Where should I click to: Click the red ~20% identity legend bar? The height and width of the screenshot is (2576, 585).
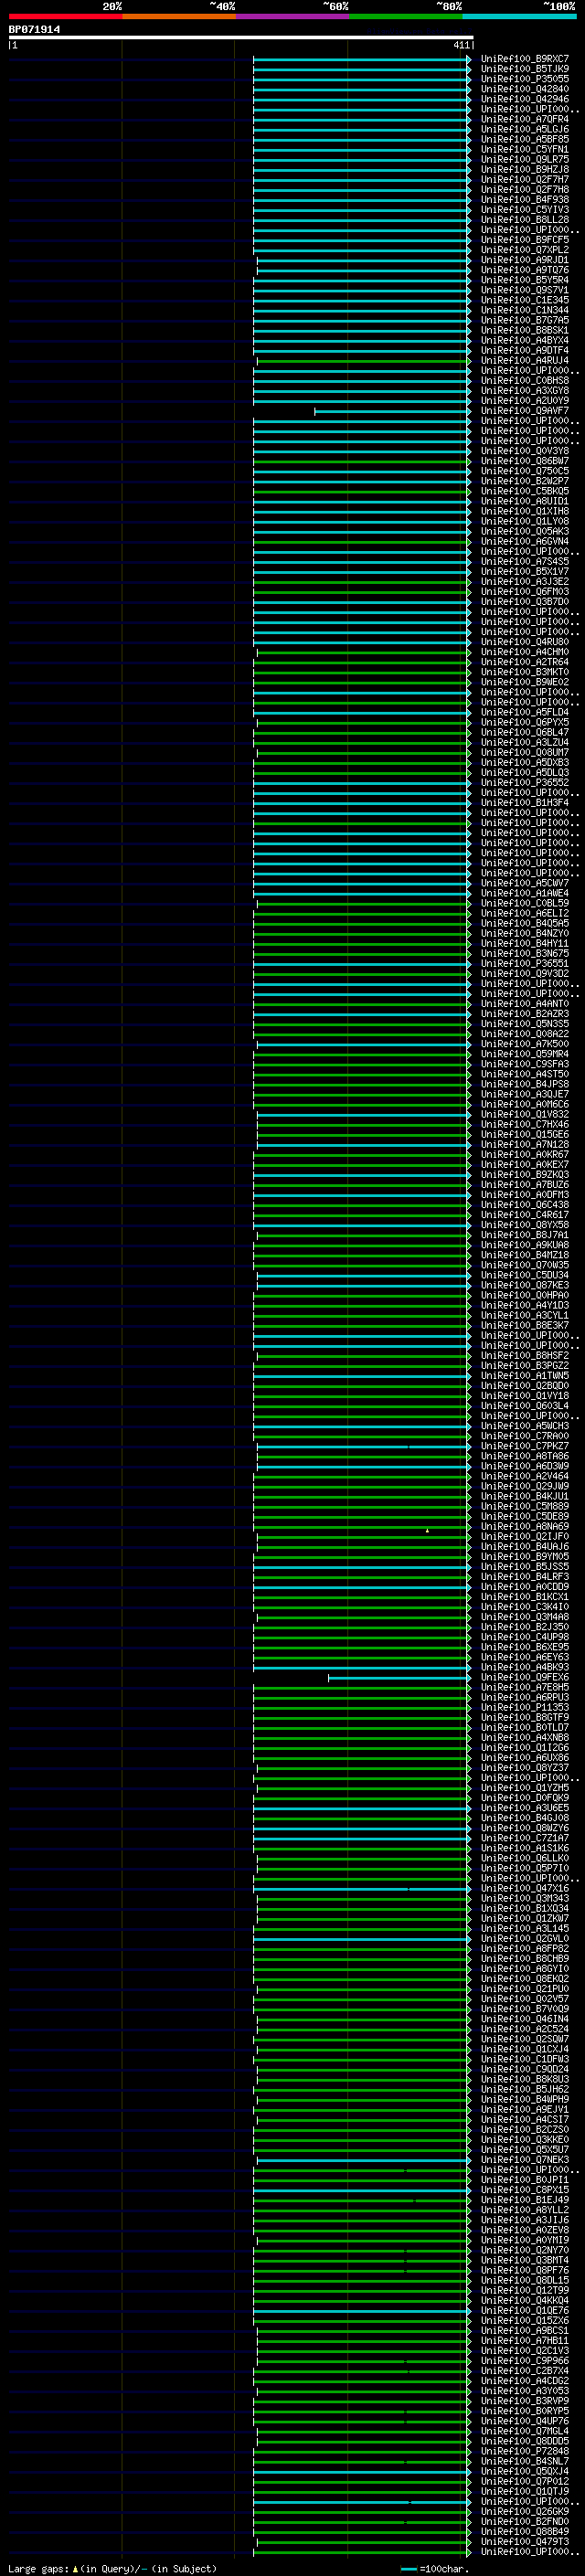click(x=65, y=16)
